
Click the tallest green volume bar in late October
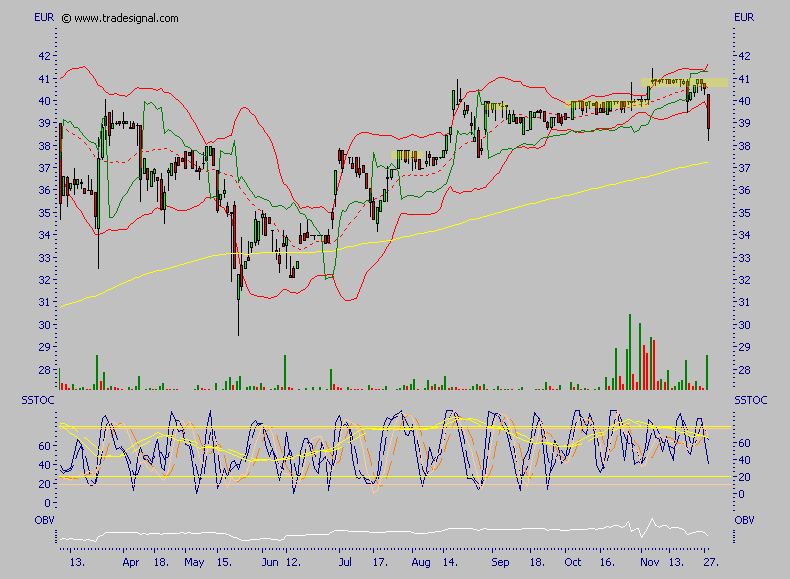tap(630, 352)
